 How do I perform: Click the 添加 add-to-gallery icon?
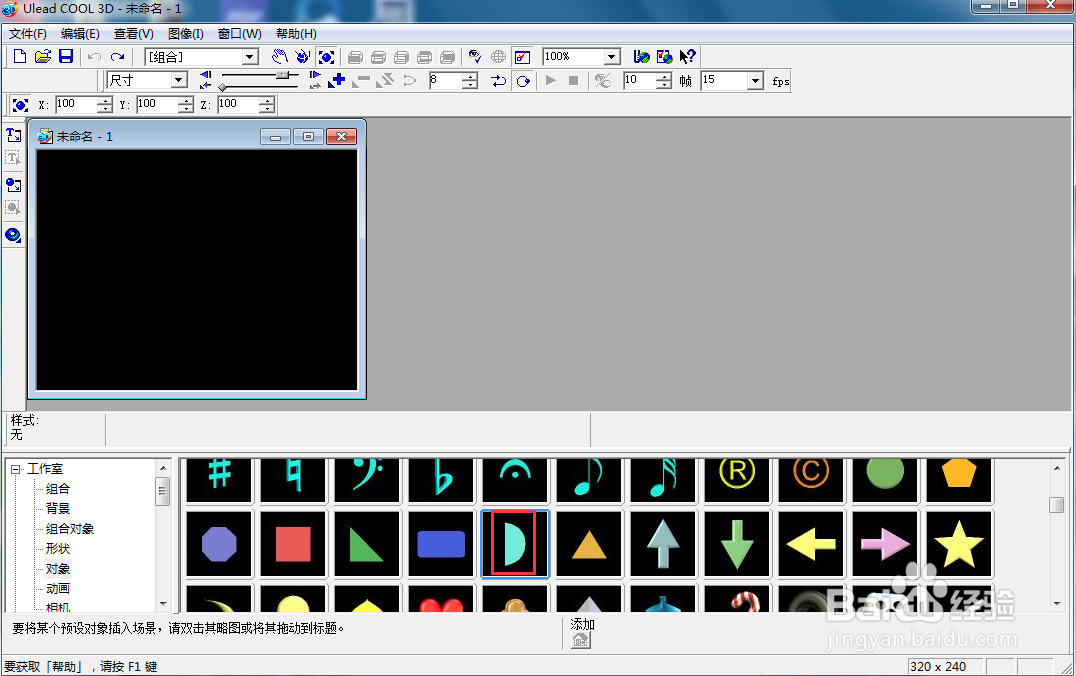[x=581, y=640]
